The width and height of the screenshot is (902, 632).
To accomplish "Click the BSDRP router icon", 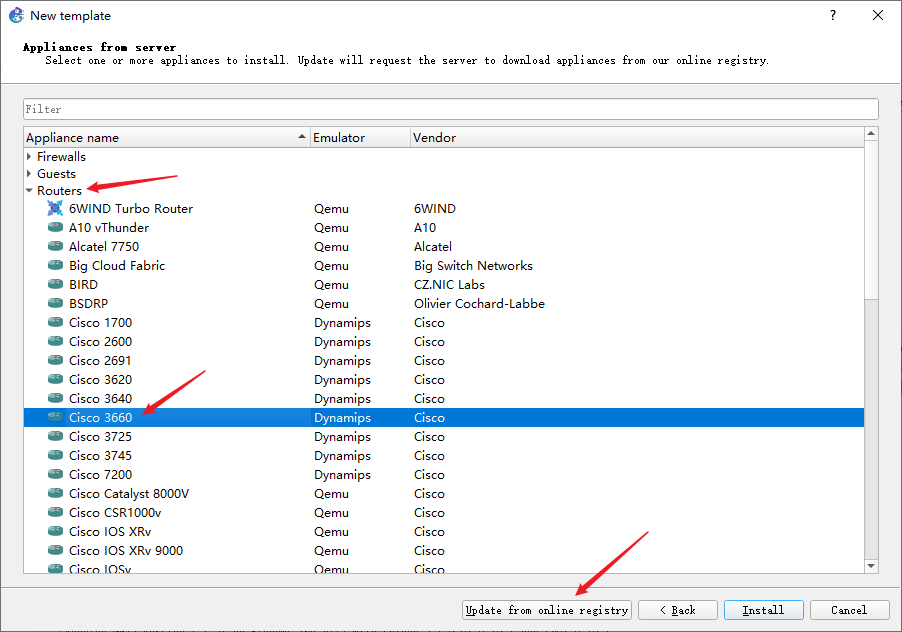I will pyautogui.click(x=55, y=303).
